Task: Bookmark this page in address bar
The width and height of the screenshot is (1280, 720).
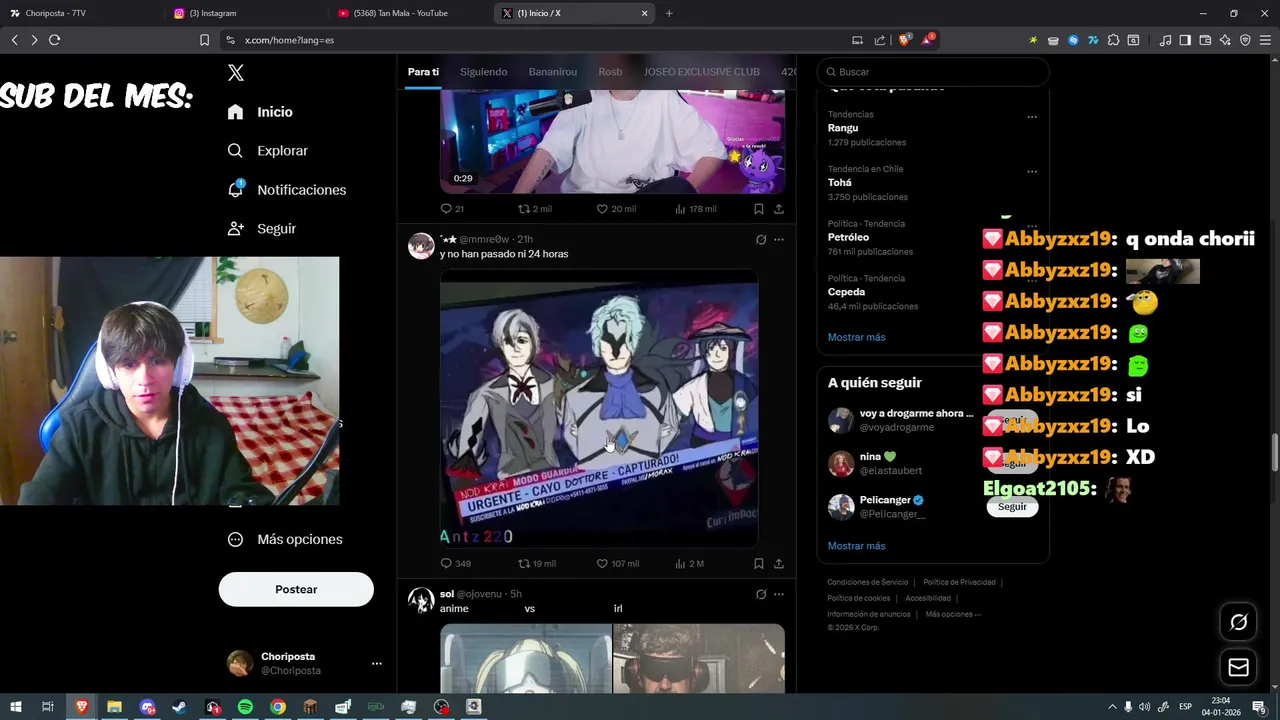Action: click(204, 40)
